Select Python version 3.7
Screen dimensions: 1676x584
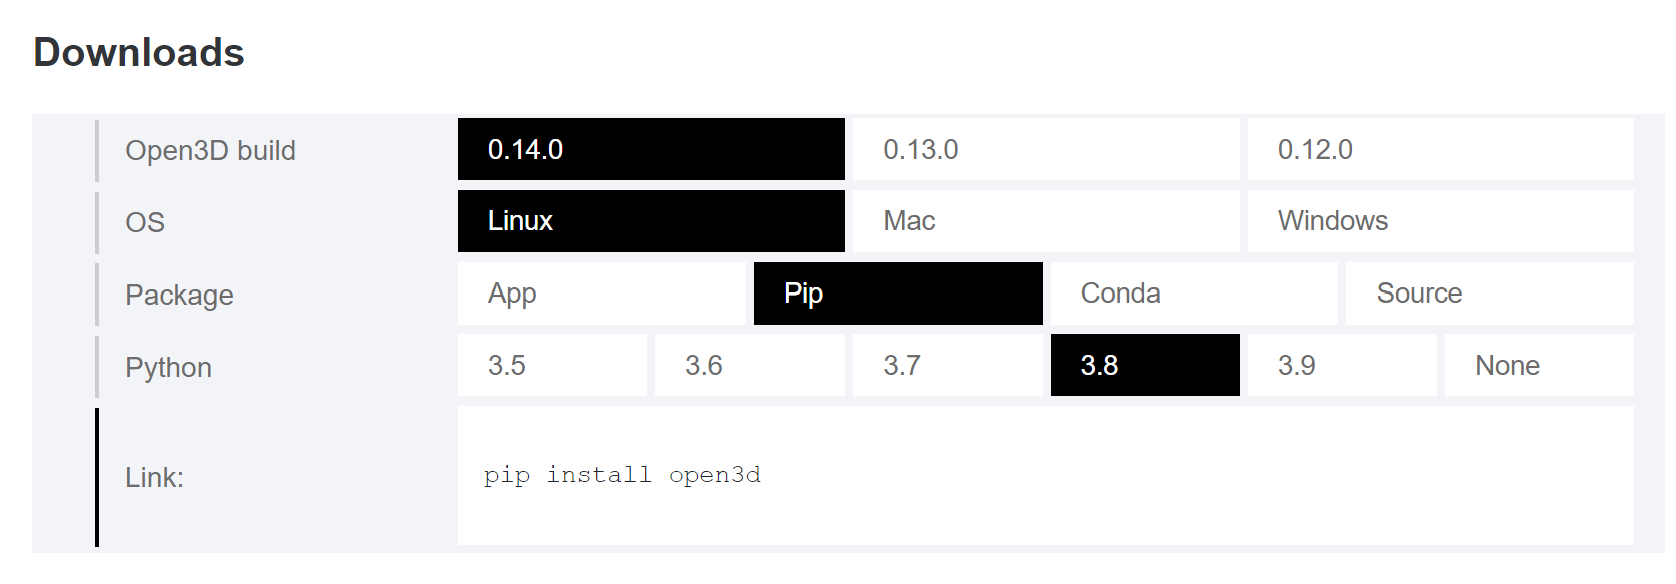click(946, 365)
